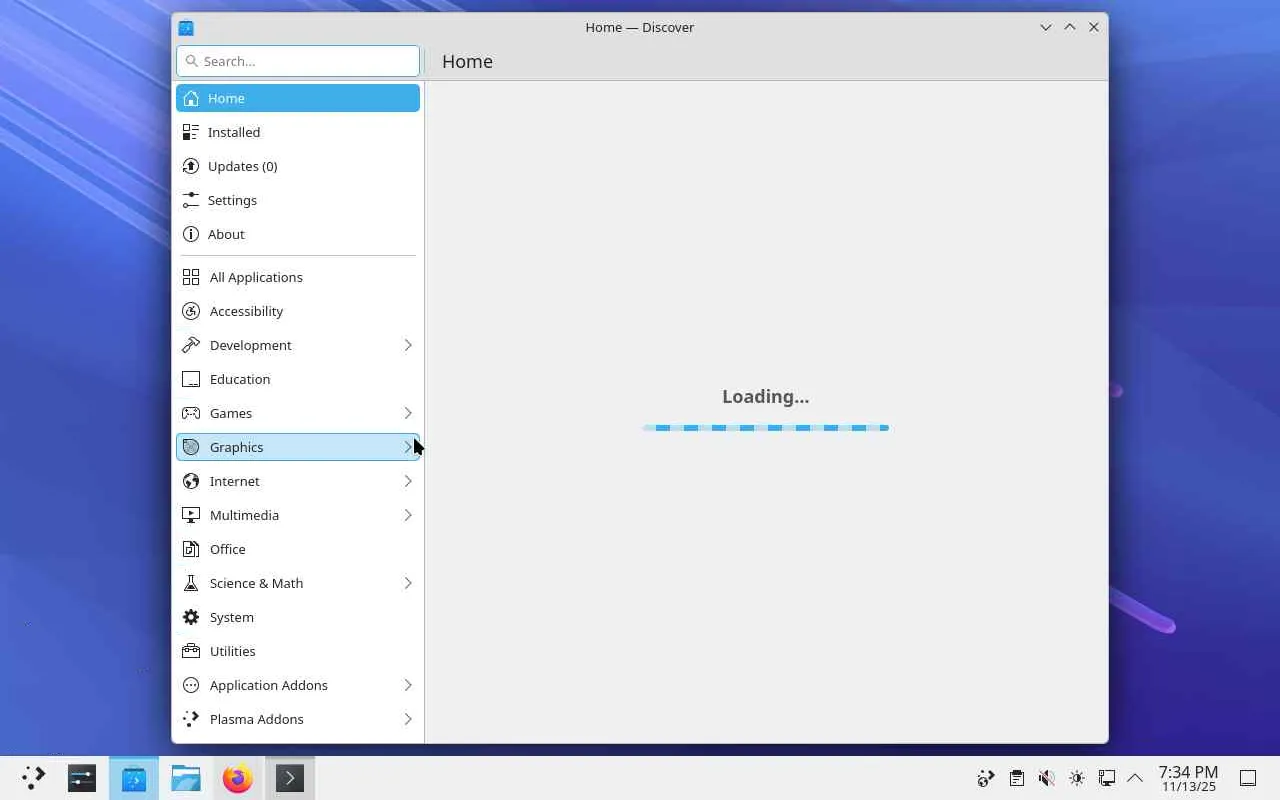Open the wired network tray icon
Screen dimensions: 1280x800
(x=1106, y=778)
